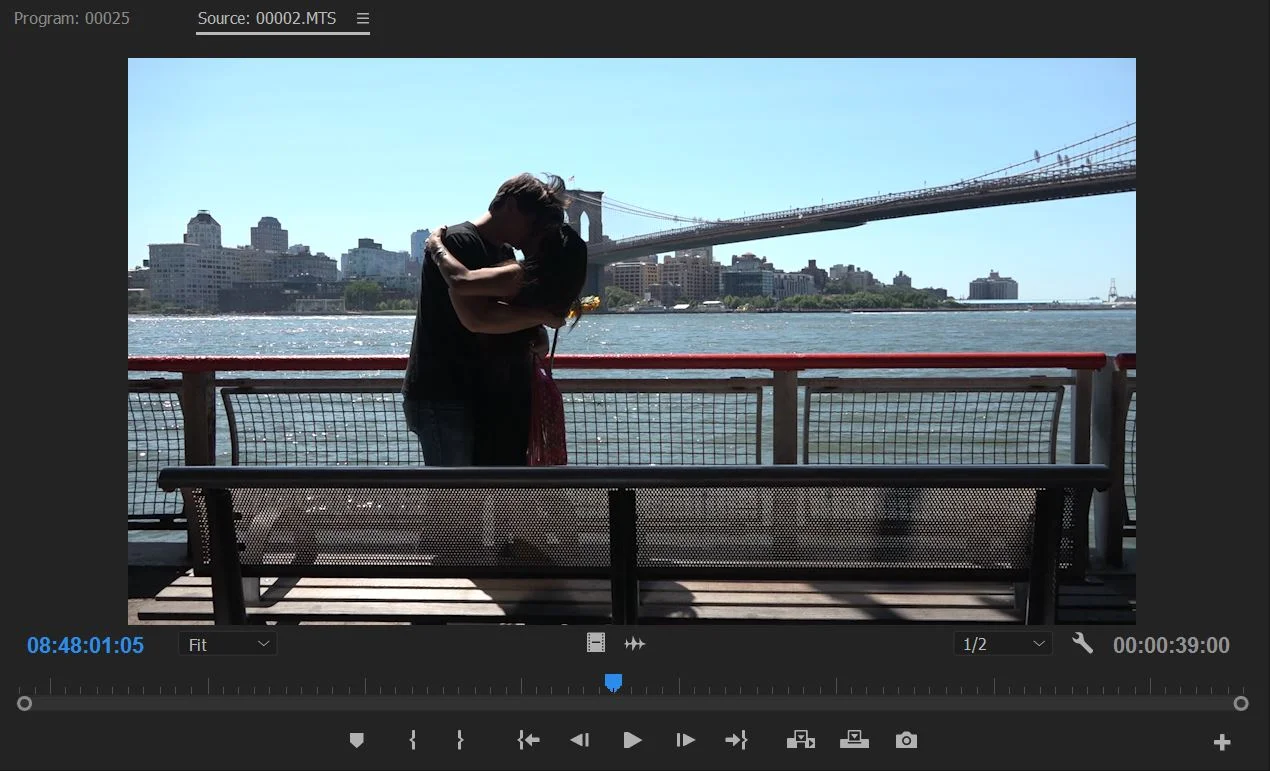Open Settings wrench menu

tap(1083, 643)
